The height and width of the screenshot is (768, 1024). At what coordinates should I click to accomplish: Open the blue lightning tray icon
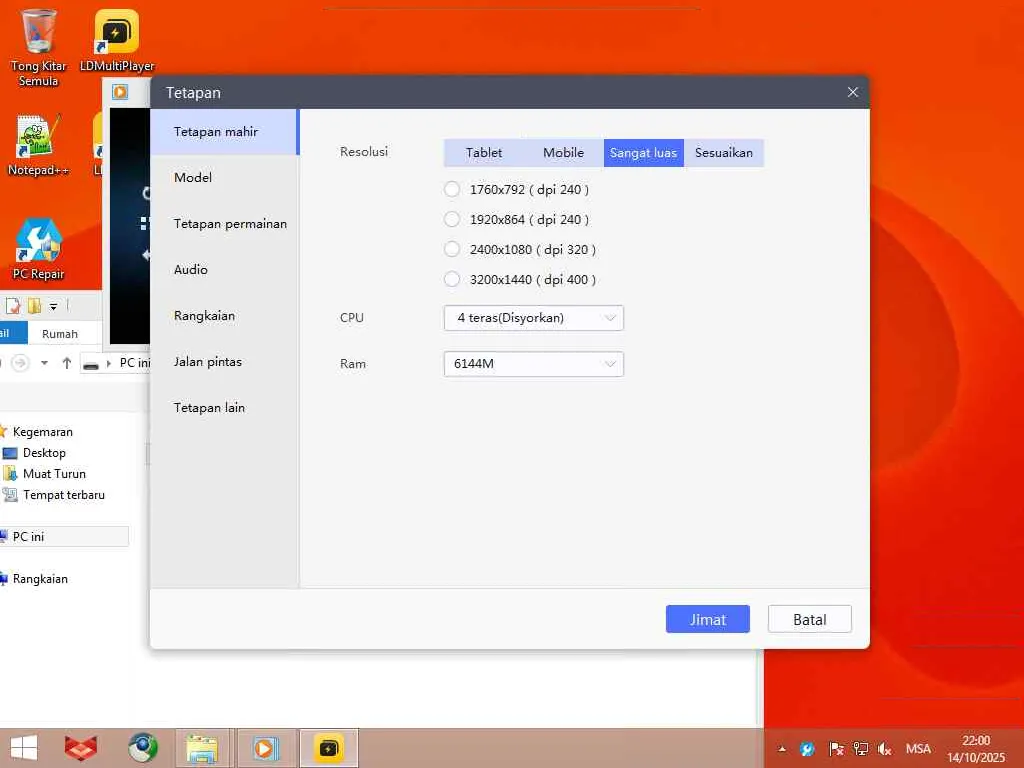pos(807,749)
